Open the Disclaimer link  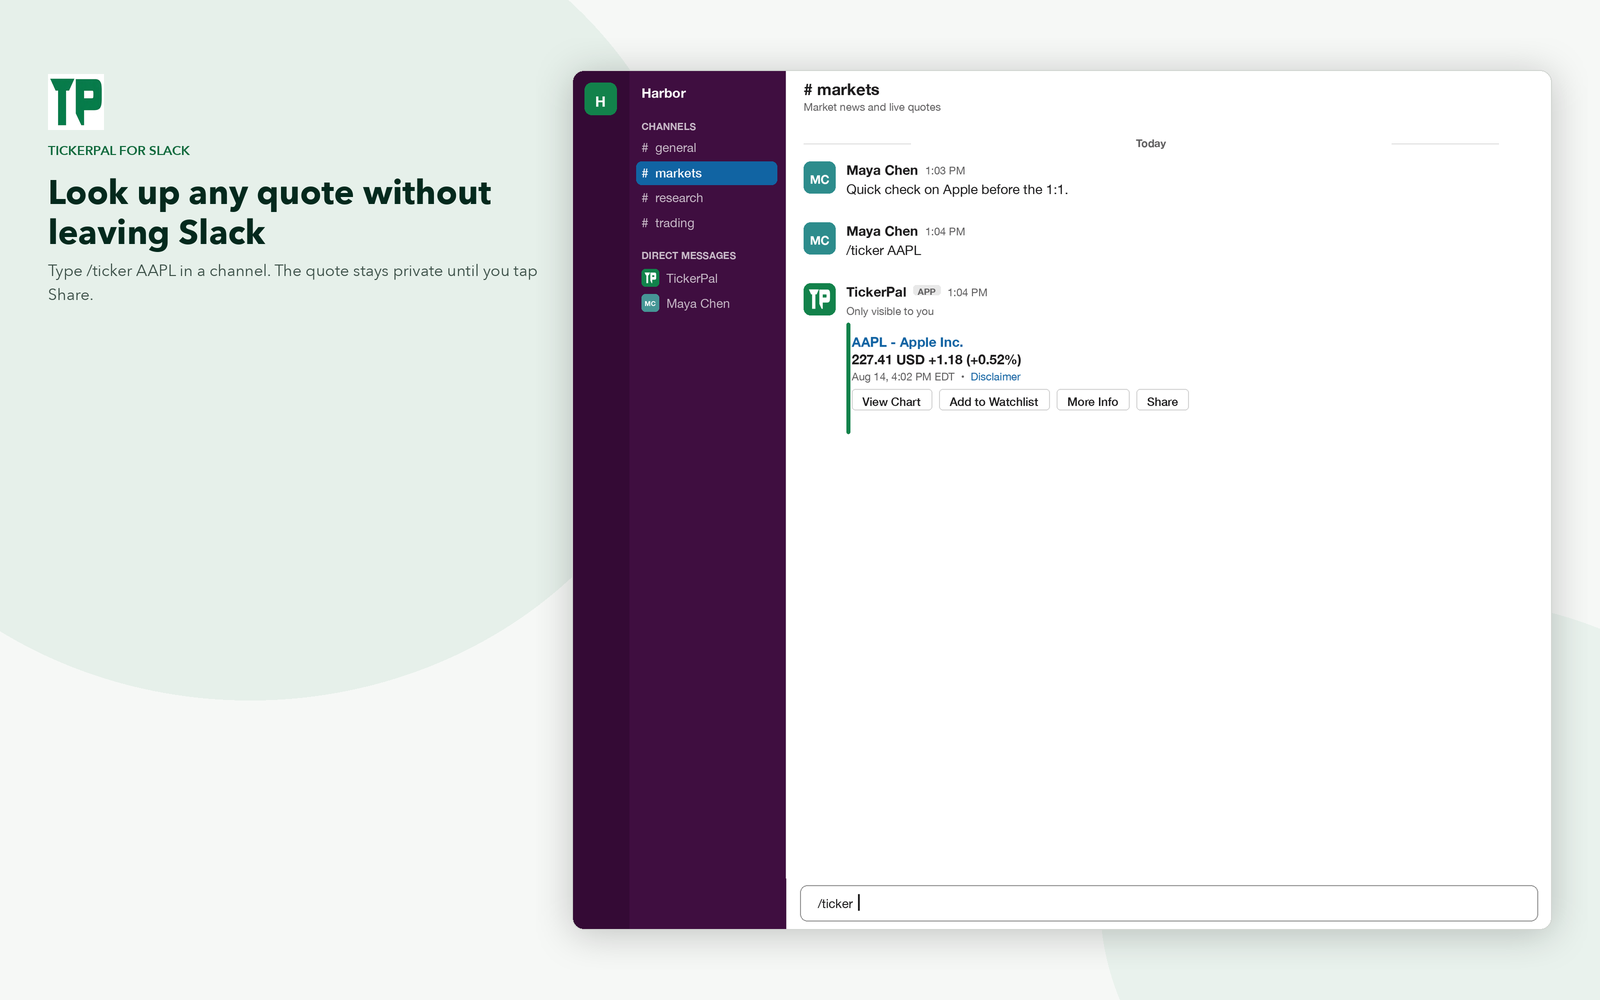[x=995, y=377]
